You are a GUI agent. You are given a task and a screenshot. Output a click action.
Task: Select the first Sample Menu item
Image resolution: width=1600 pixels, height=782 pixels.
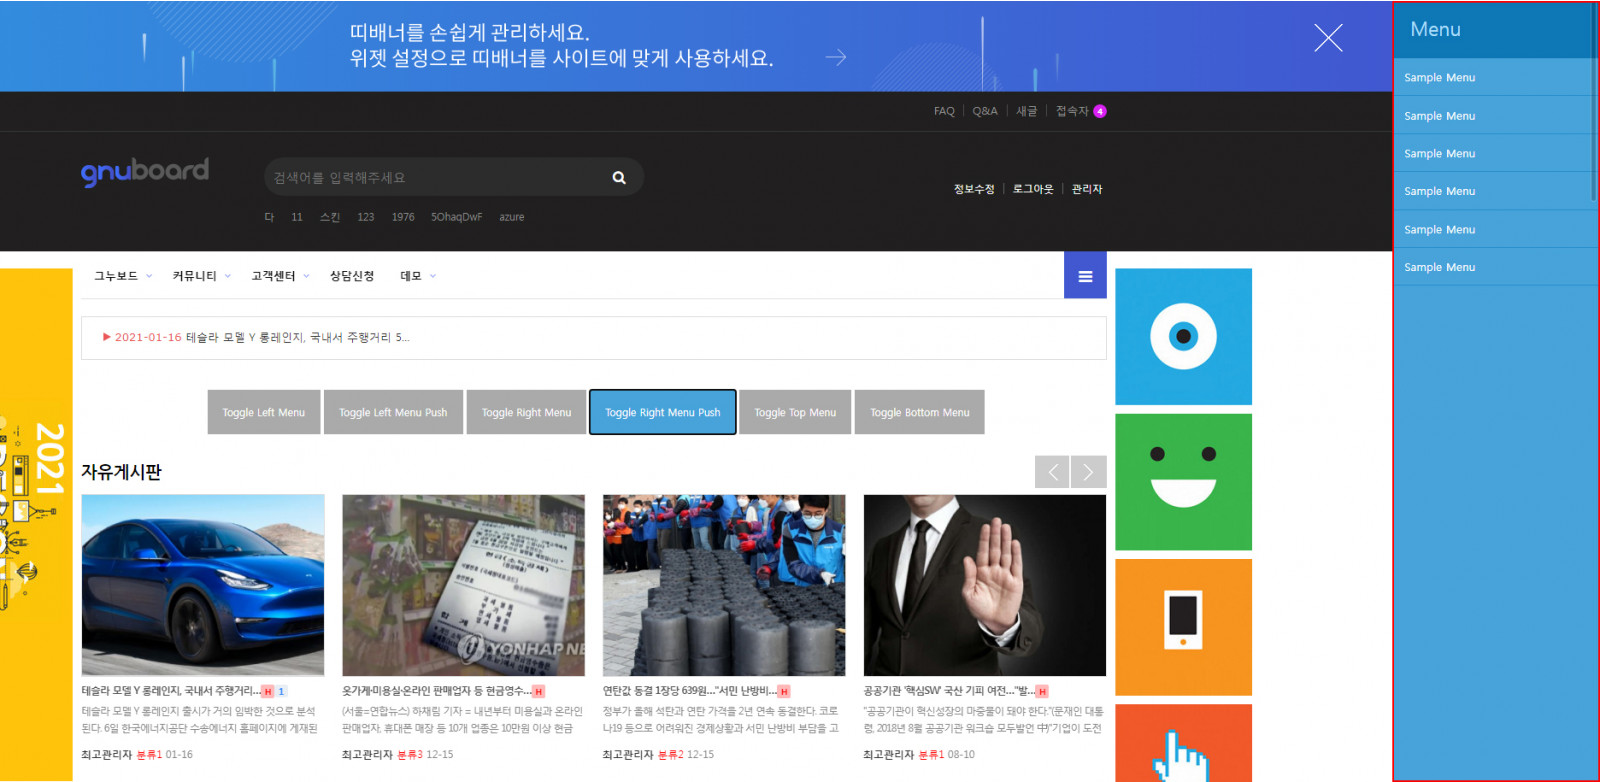[1439, 78]
